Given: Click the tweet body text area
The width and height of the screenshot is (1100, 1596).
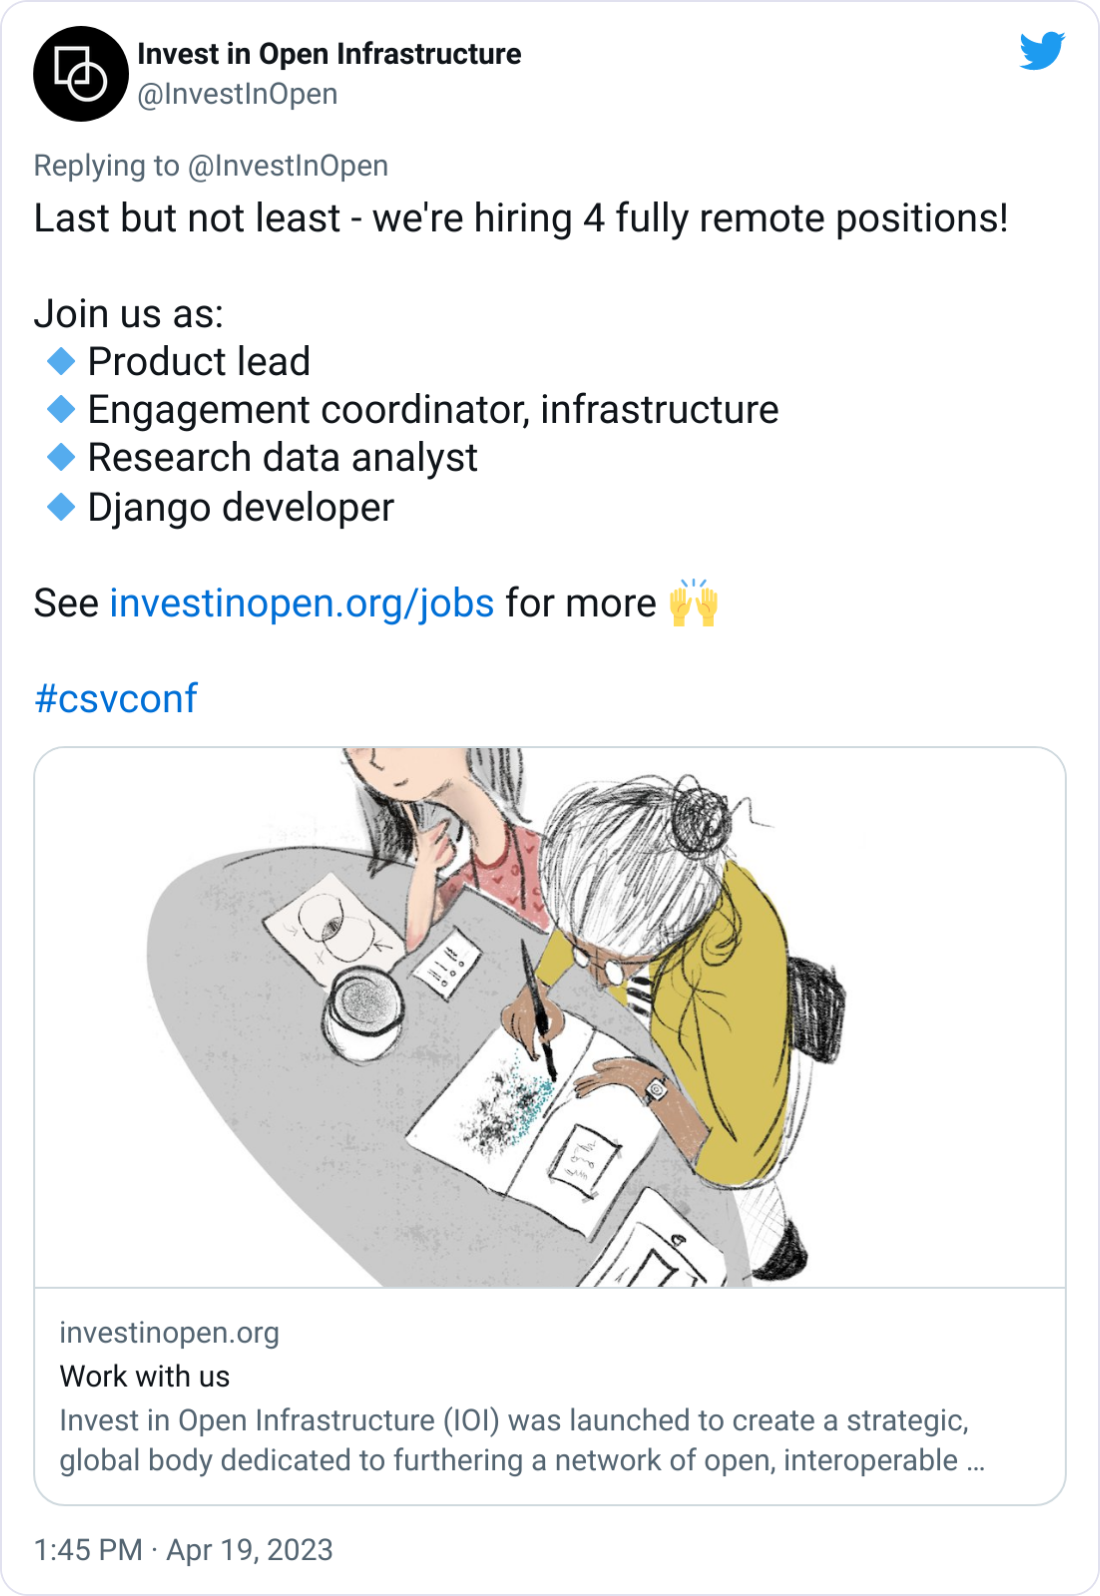Looking at the screenshot, I should pos(520,218).
